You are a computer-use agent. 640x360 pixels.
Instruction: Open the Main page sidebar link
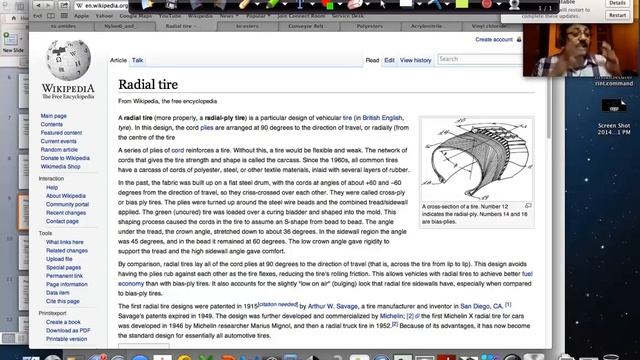coord(53,116)
